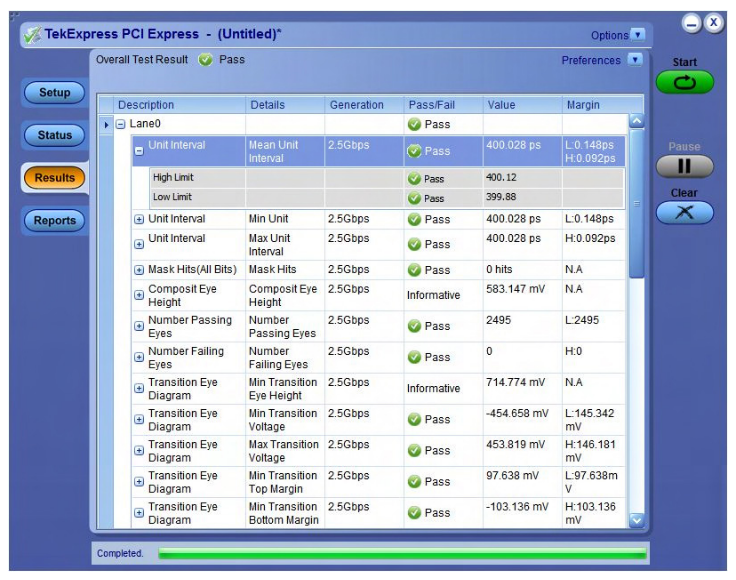
Task: Click the row selector arrow beside Lane0
Action: coord(106,125)
